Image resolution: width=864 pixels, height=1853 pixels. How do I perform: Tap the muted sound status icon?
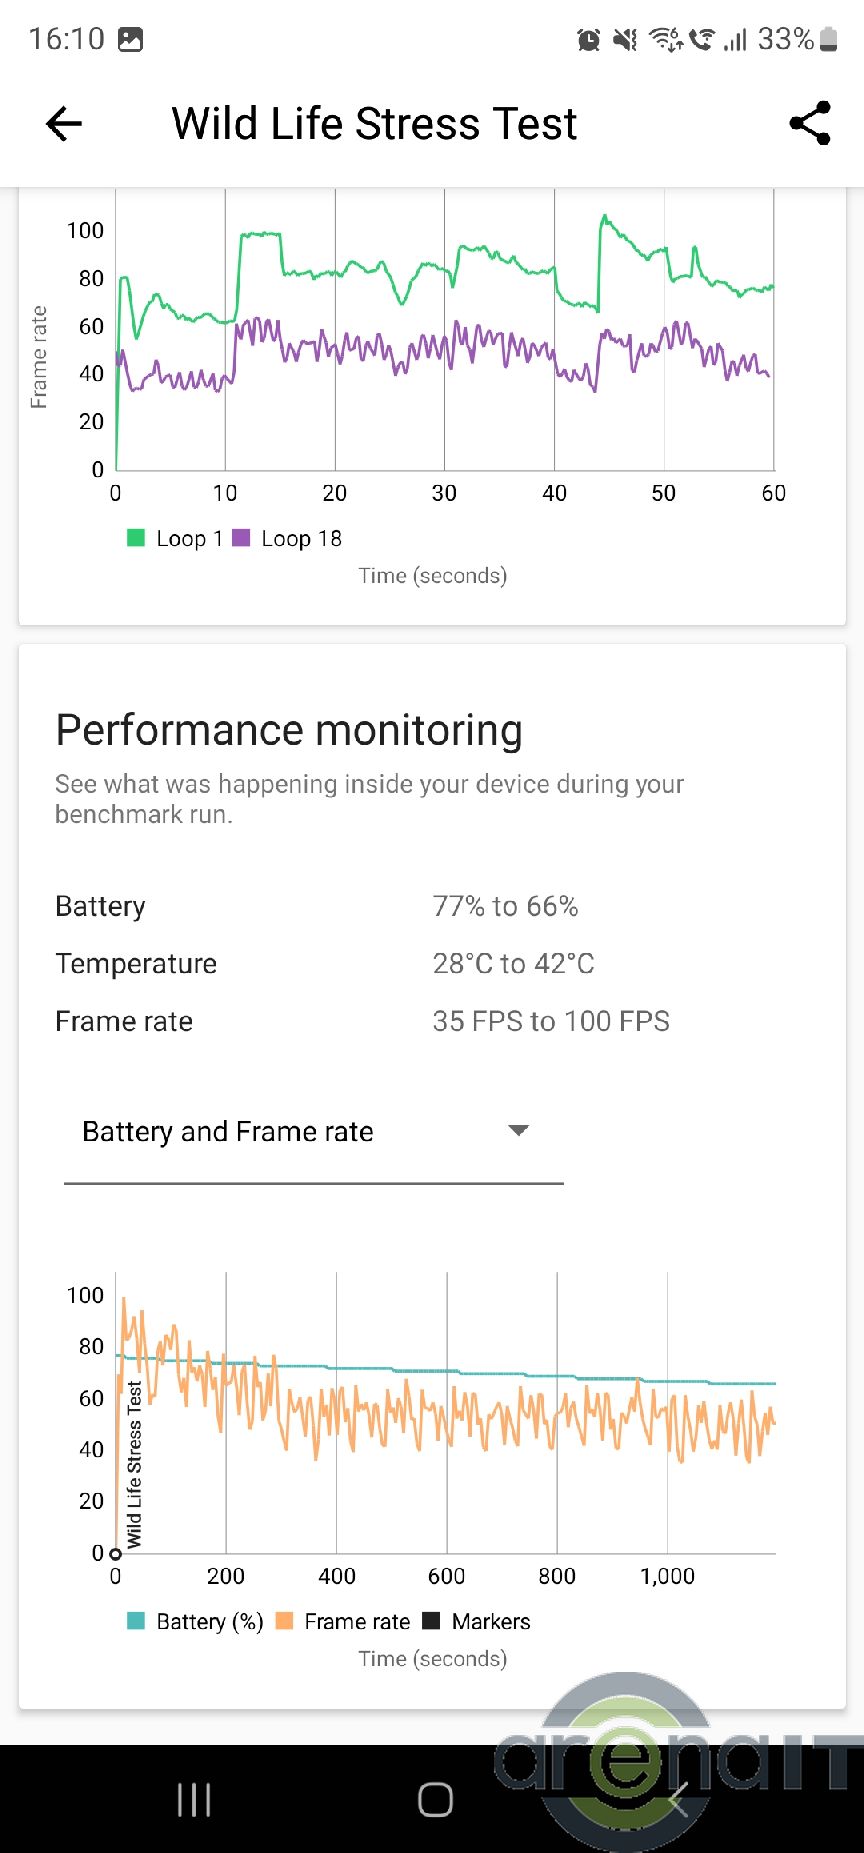click(625, 40)
